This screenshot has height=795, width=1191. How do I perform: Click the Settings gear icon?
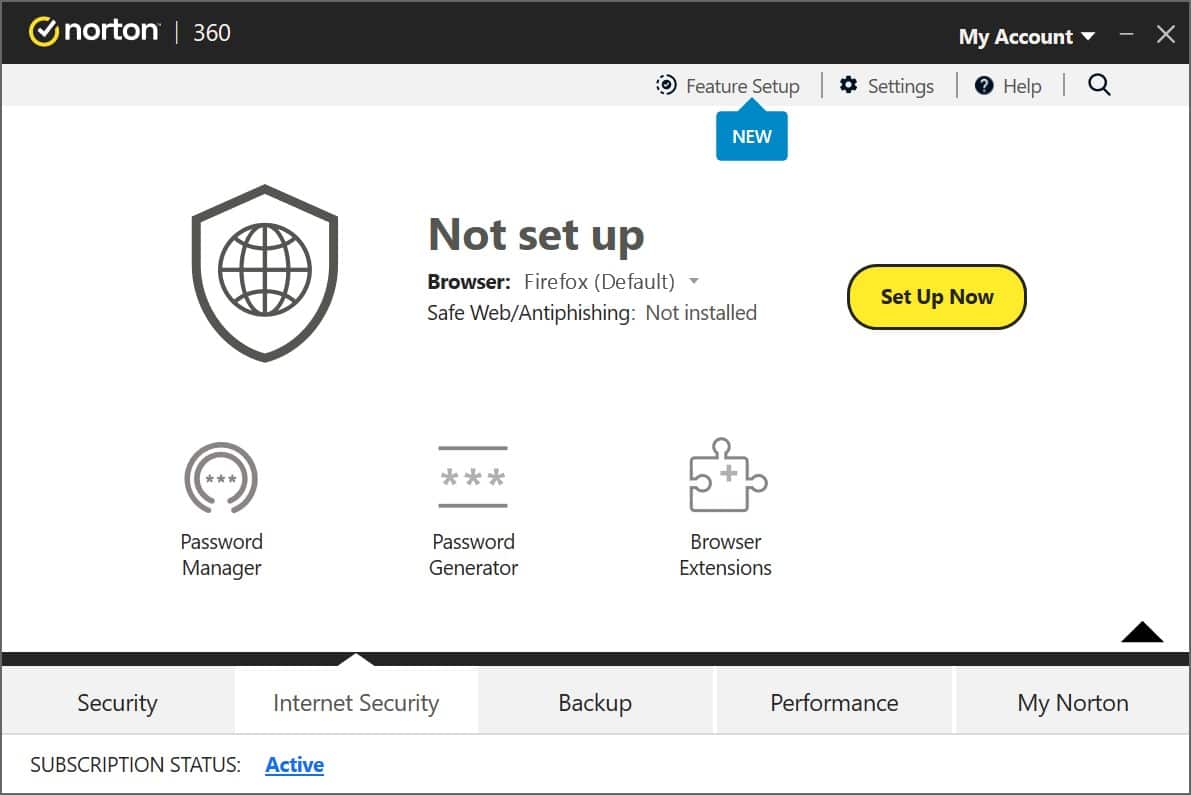coord(848,85)
